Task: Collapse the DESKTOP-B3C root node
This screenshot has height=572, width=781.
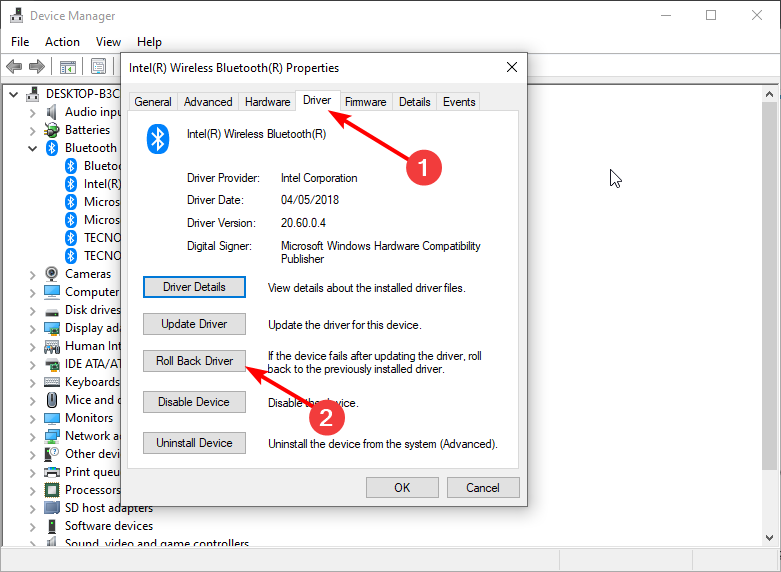Action: click(13, 94)
